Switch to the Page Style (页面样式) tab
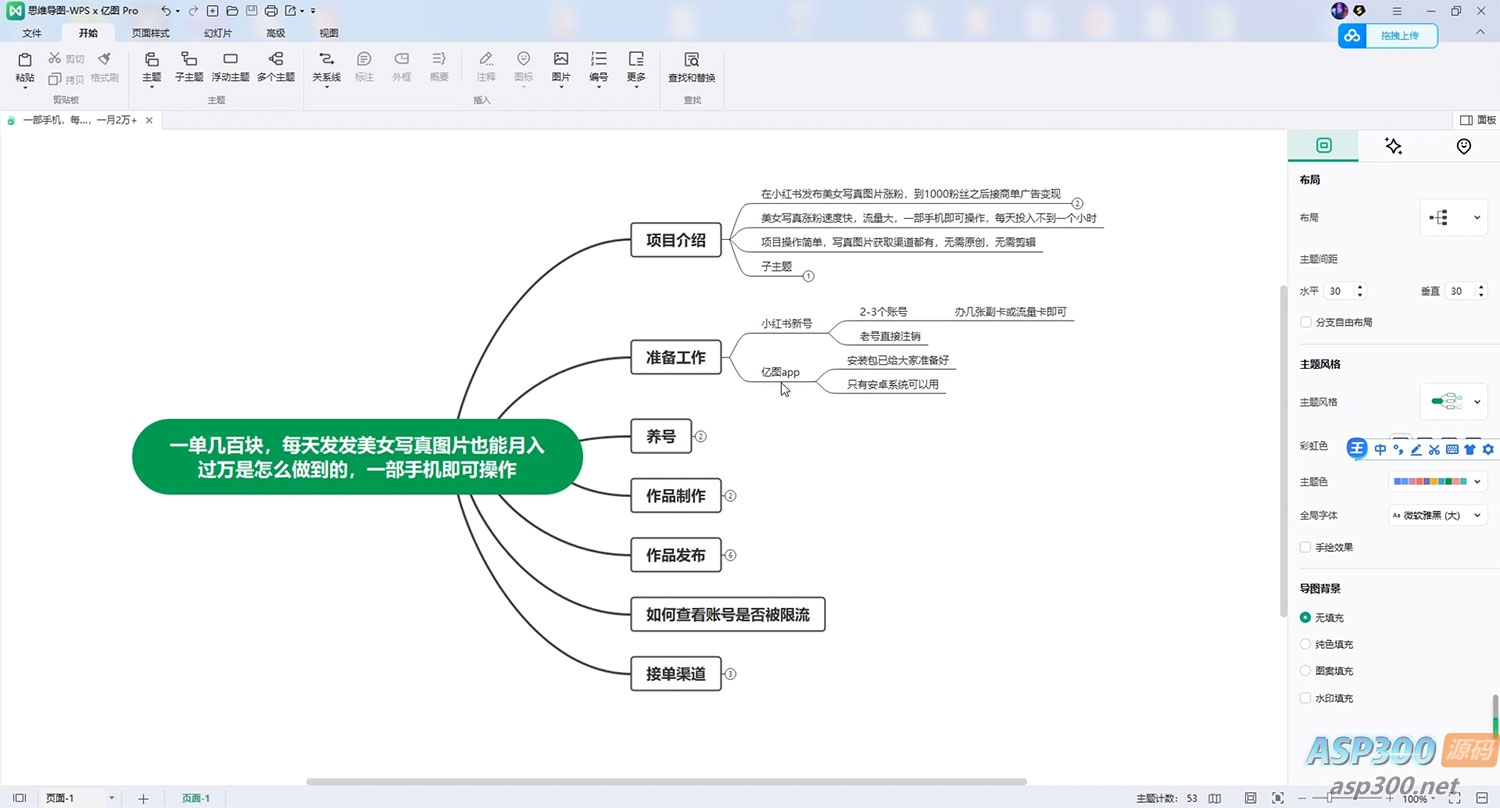1500x808 pixels. 151,33
